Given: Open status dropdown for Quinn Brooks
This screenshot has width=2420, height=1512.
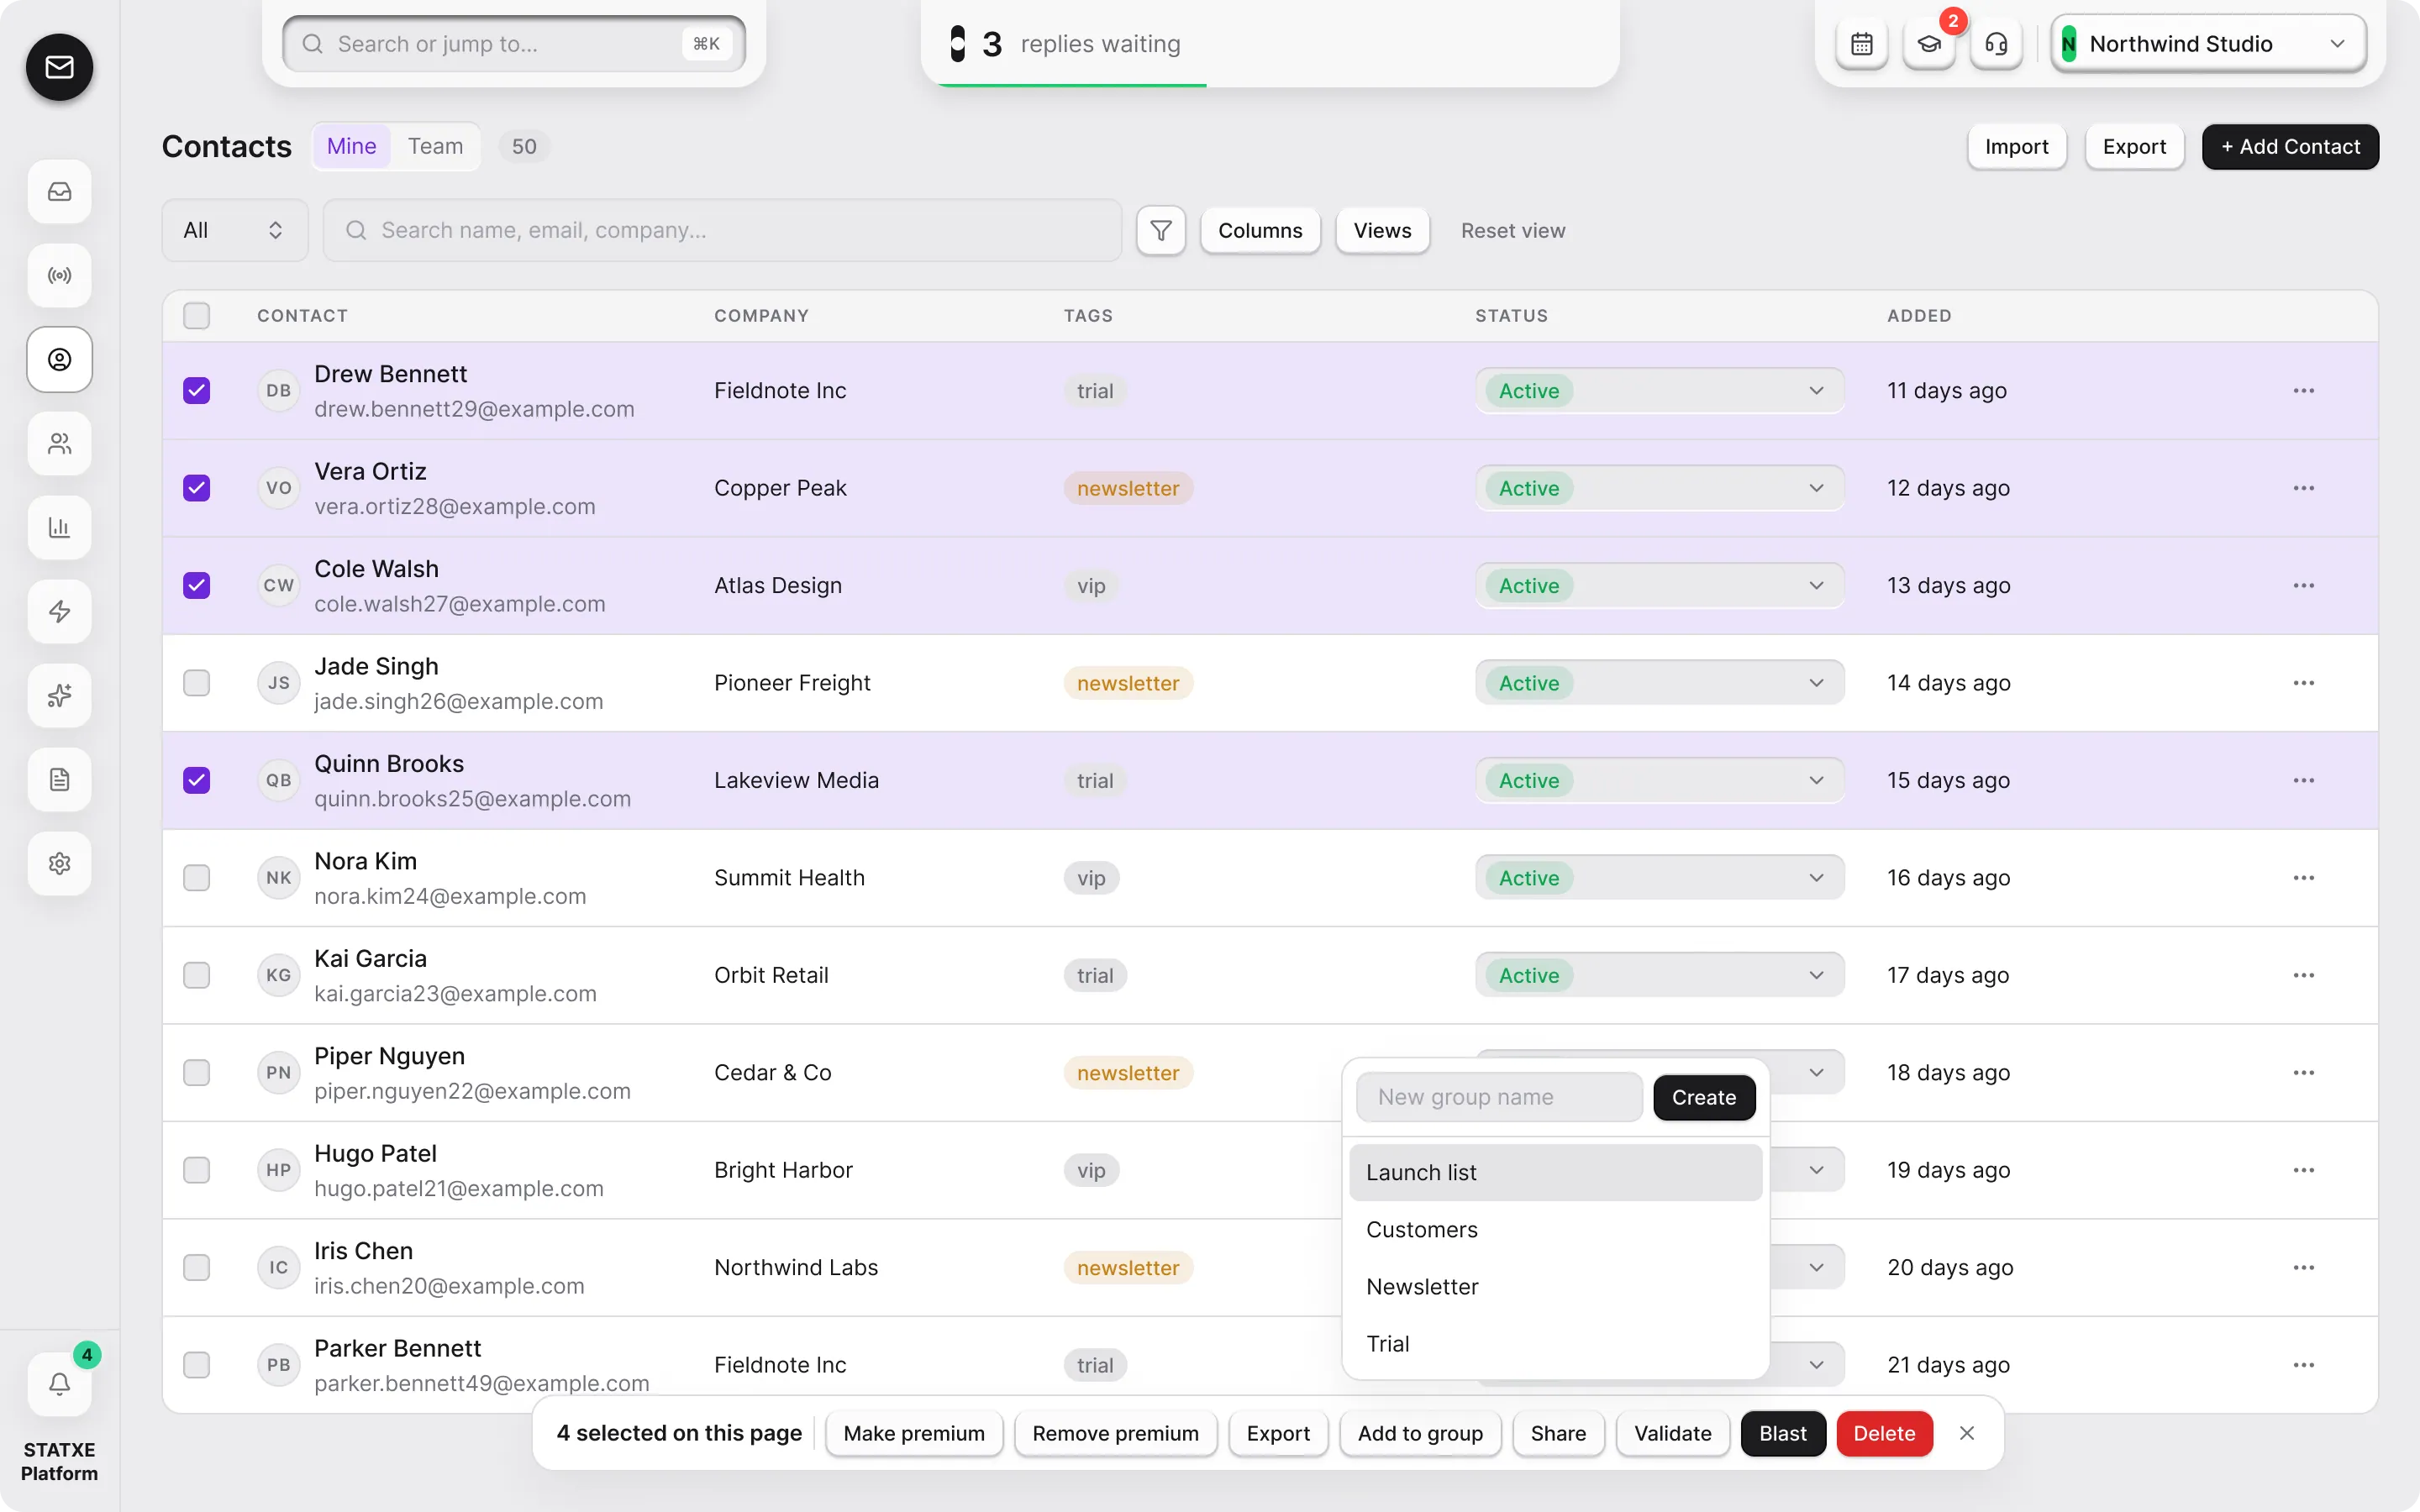Looking at the screenshot, I should (1659, 780).
